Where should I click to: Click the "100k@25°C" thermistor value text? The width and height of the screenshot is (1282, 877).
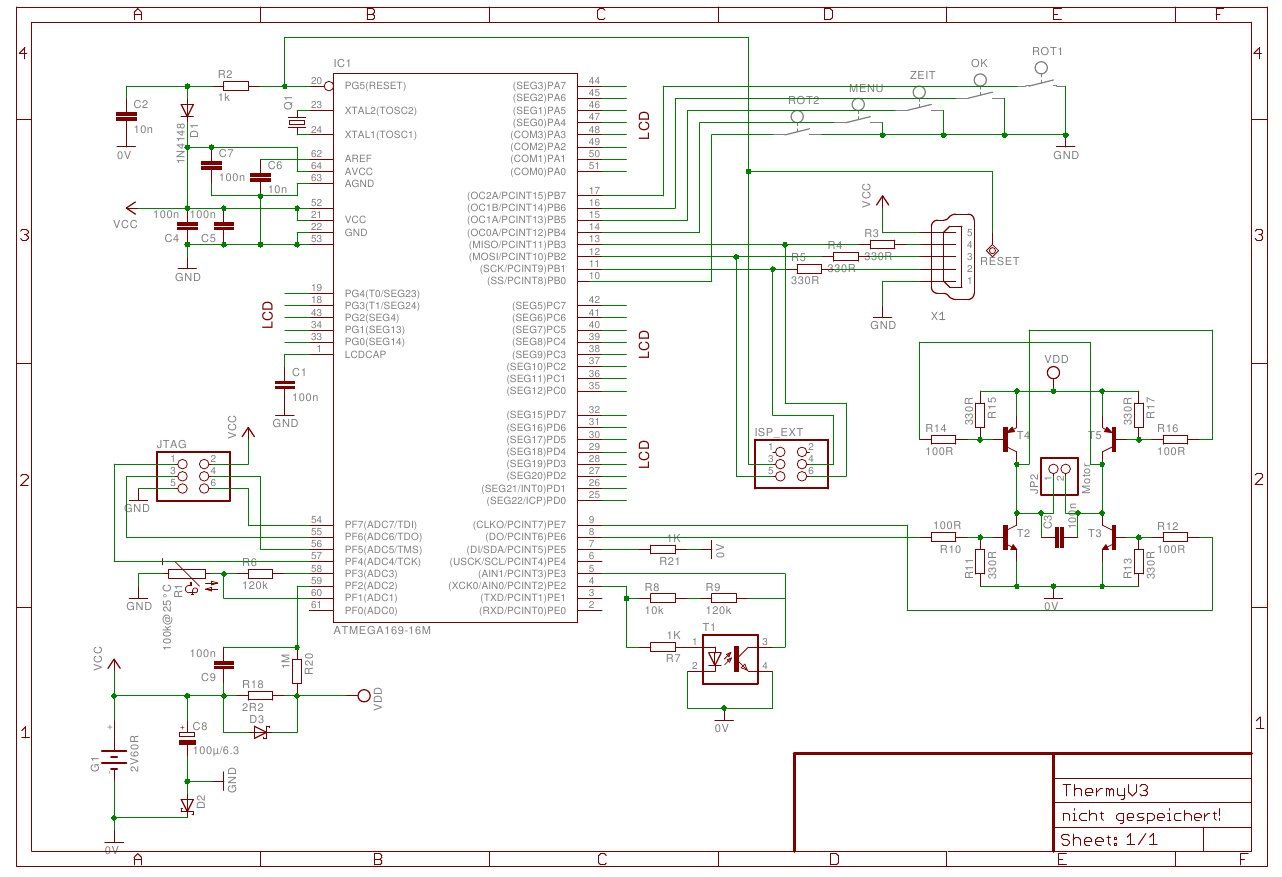(167, 618)
